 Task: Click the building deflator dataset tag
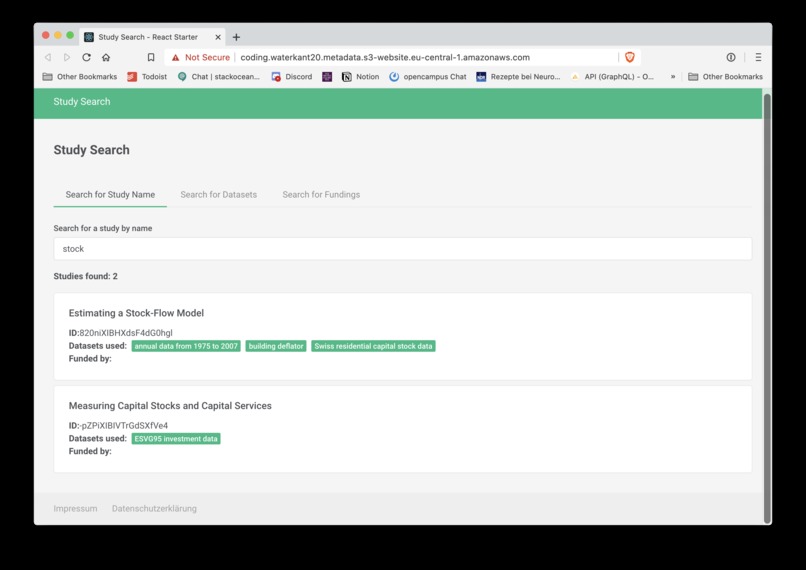click(x=276, y=346)
